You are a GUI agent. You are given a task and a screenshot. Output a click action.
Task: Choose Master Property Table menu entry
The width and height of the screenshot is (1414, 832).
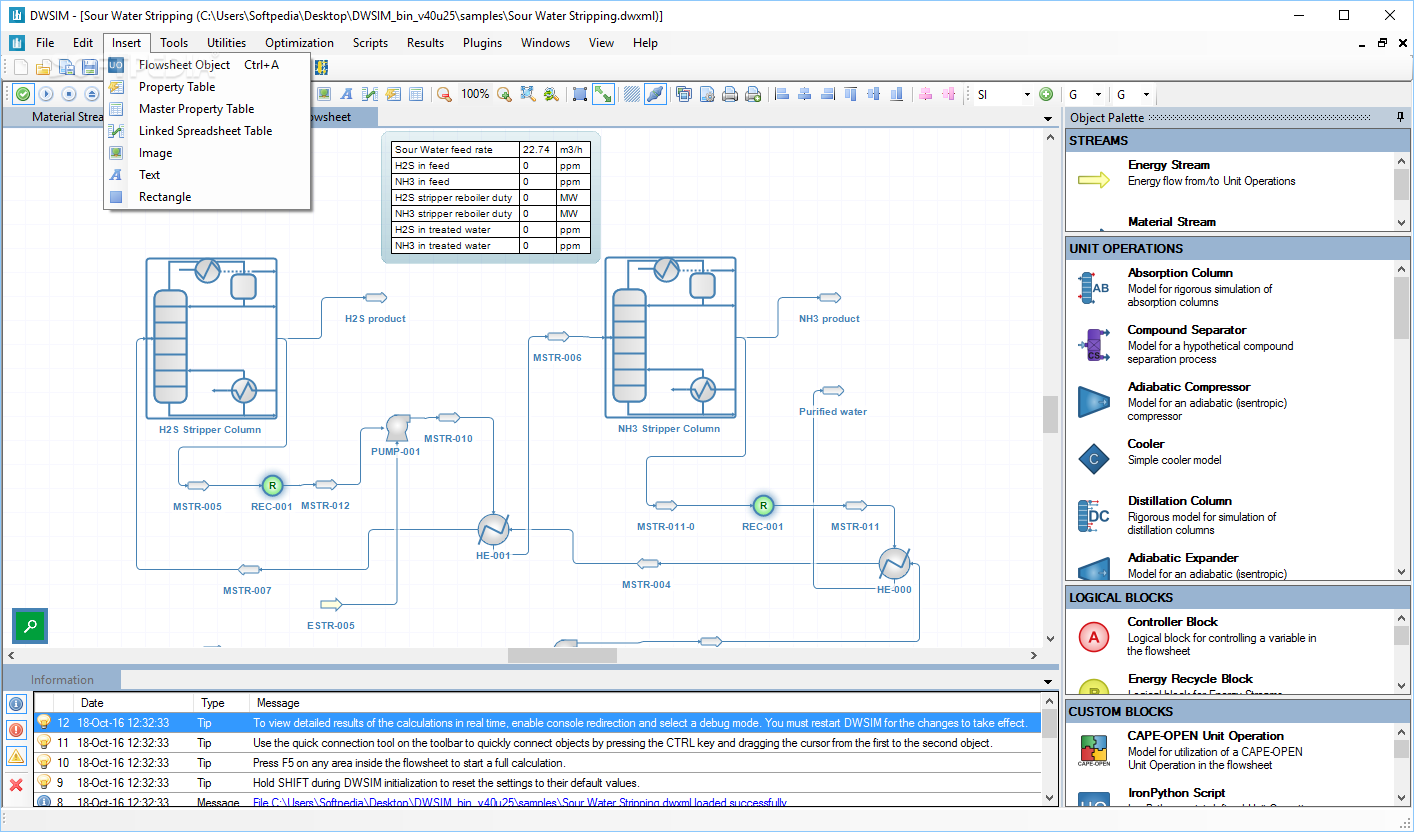click(x=208, y=109)
